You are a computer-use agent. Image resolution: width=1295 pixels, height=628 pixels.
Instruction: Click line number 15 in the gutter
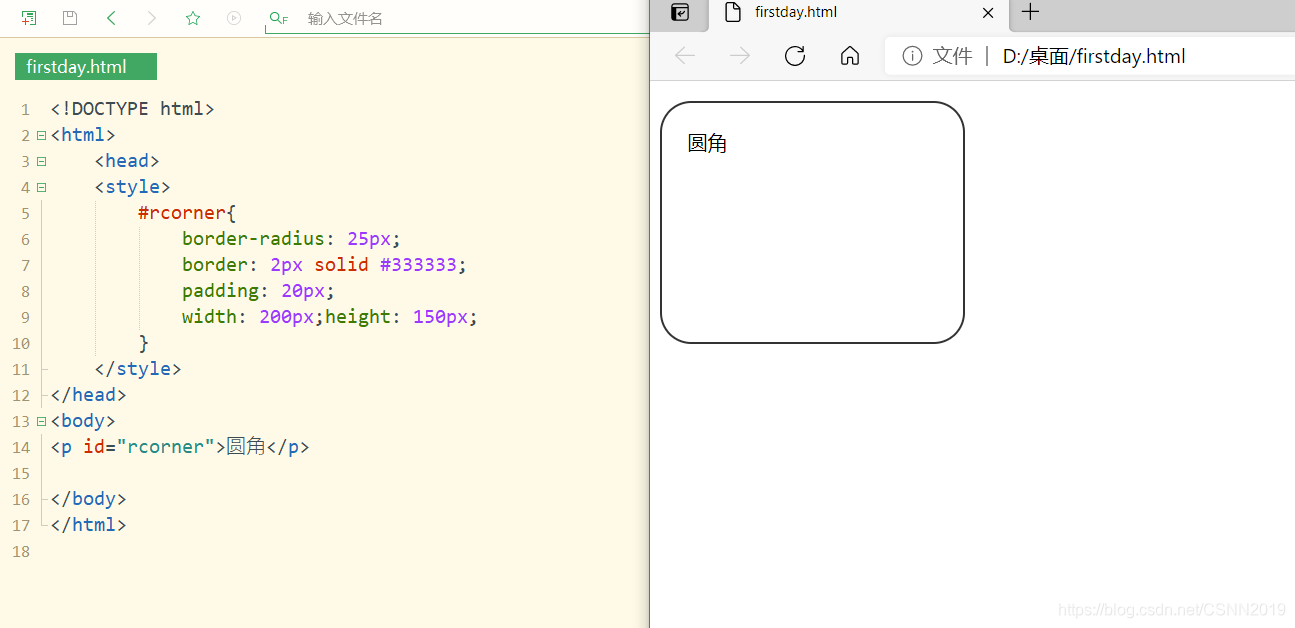coord(21,474)
